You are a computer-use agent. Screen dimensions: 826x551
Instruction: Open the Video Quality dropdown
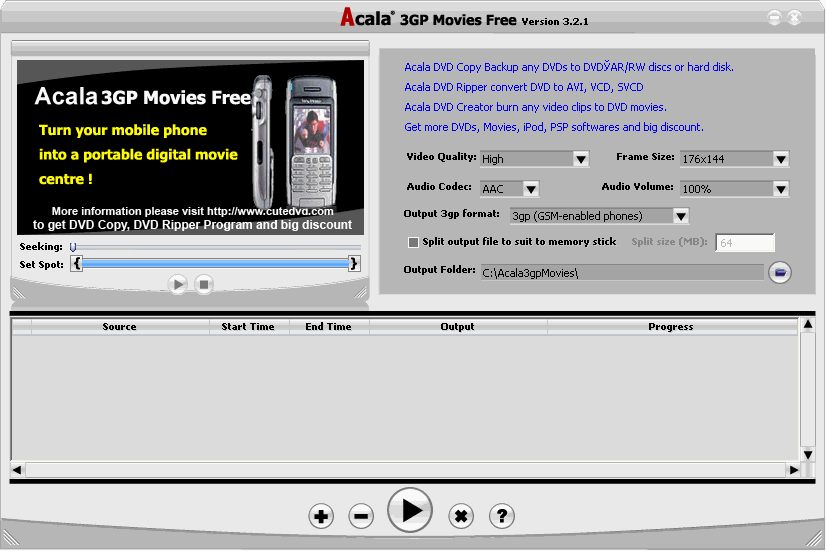click(581, 159)
